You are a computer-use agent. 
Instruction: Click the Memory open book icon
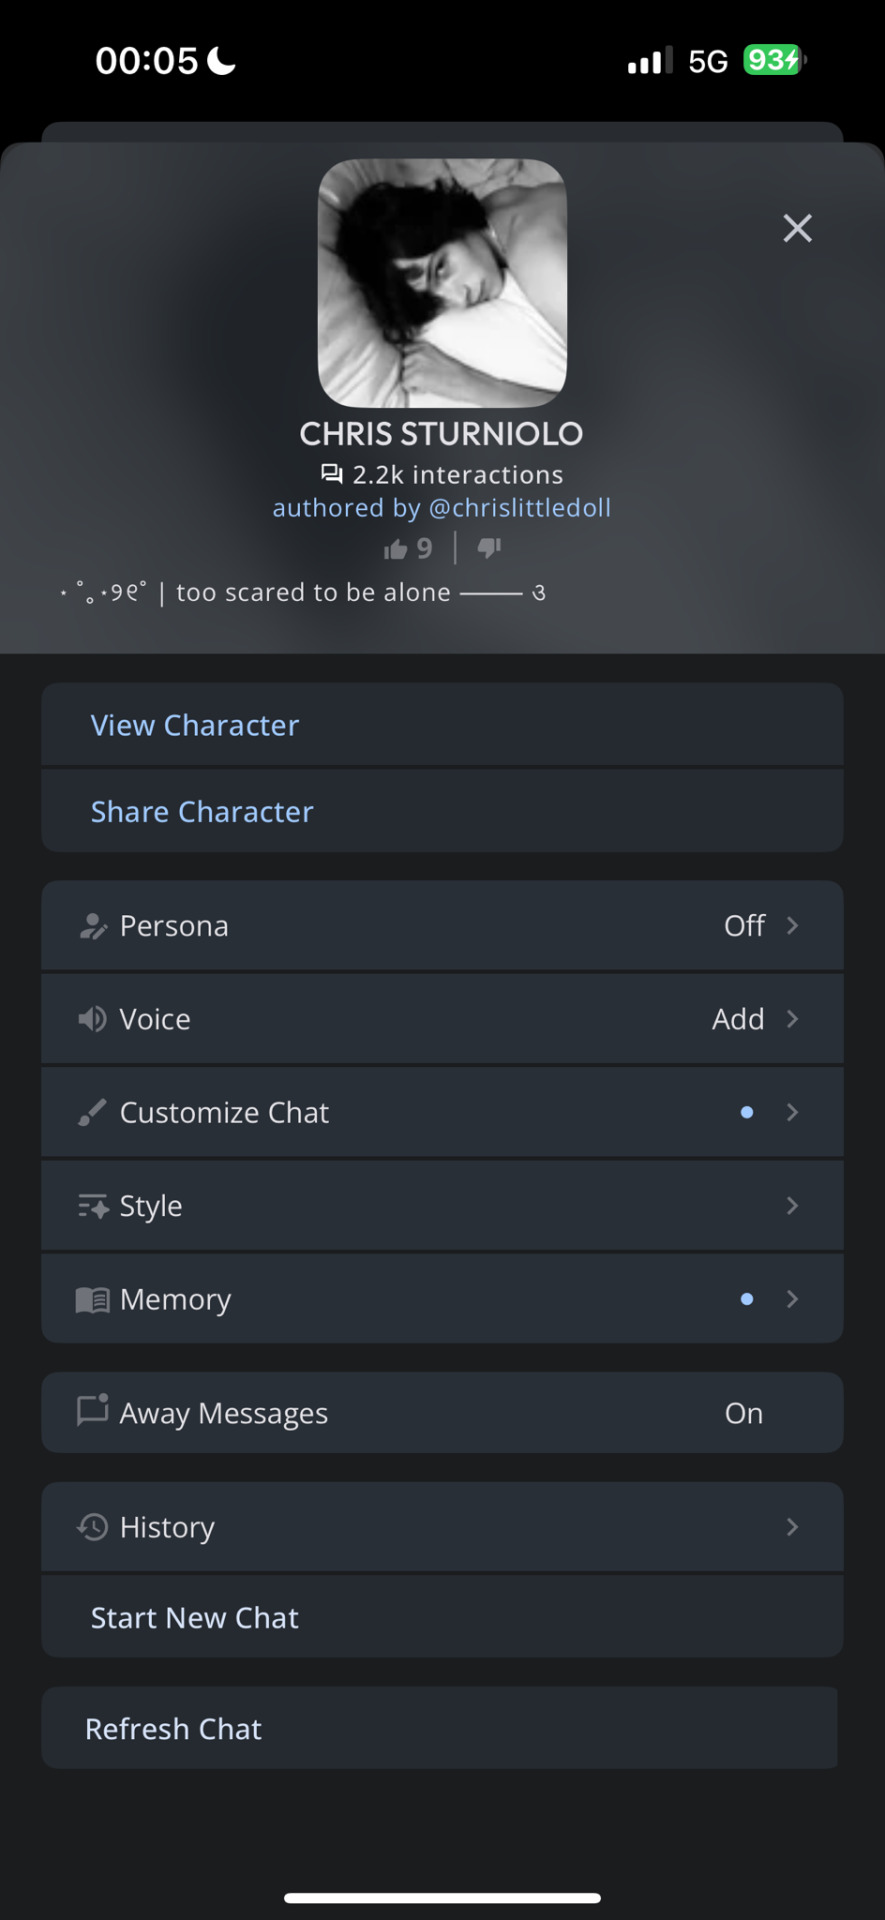(x=93, y=1299)
